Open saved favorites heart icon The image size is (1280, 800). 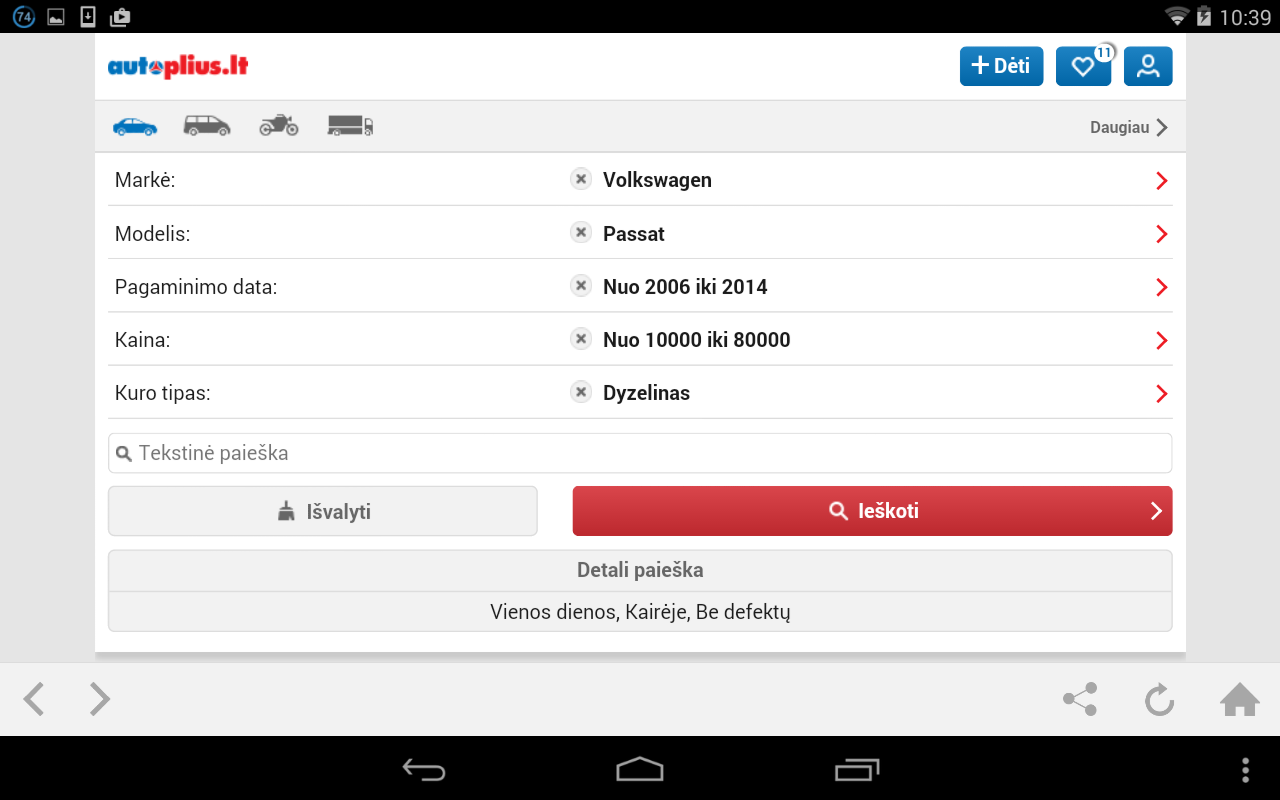click(x=1083, y=66)
